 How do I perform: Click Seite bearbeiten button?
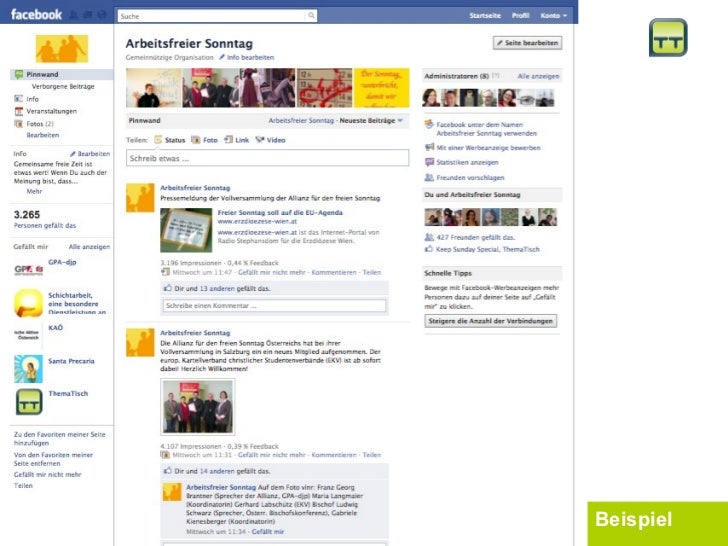click(527, 43)
